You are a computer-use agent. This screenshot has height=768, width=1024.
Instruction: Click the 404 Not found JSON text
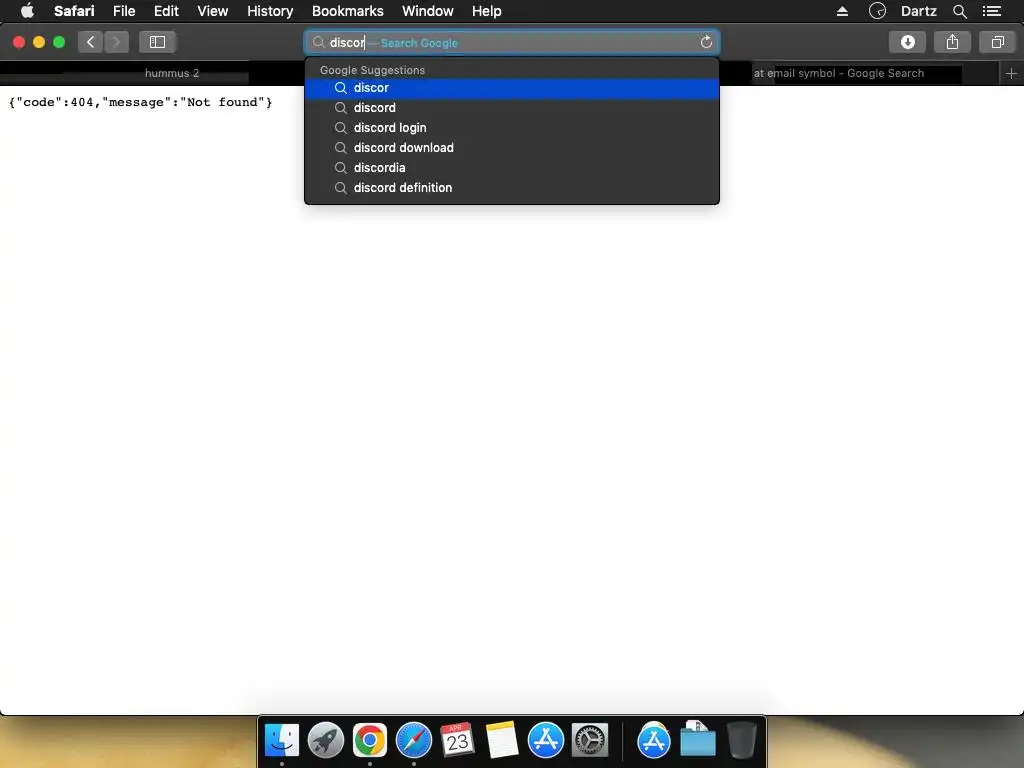click(x=140, y=102)
